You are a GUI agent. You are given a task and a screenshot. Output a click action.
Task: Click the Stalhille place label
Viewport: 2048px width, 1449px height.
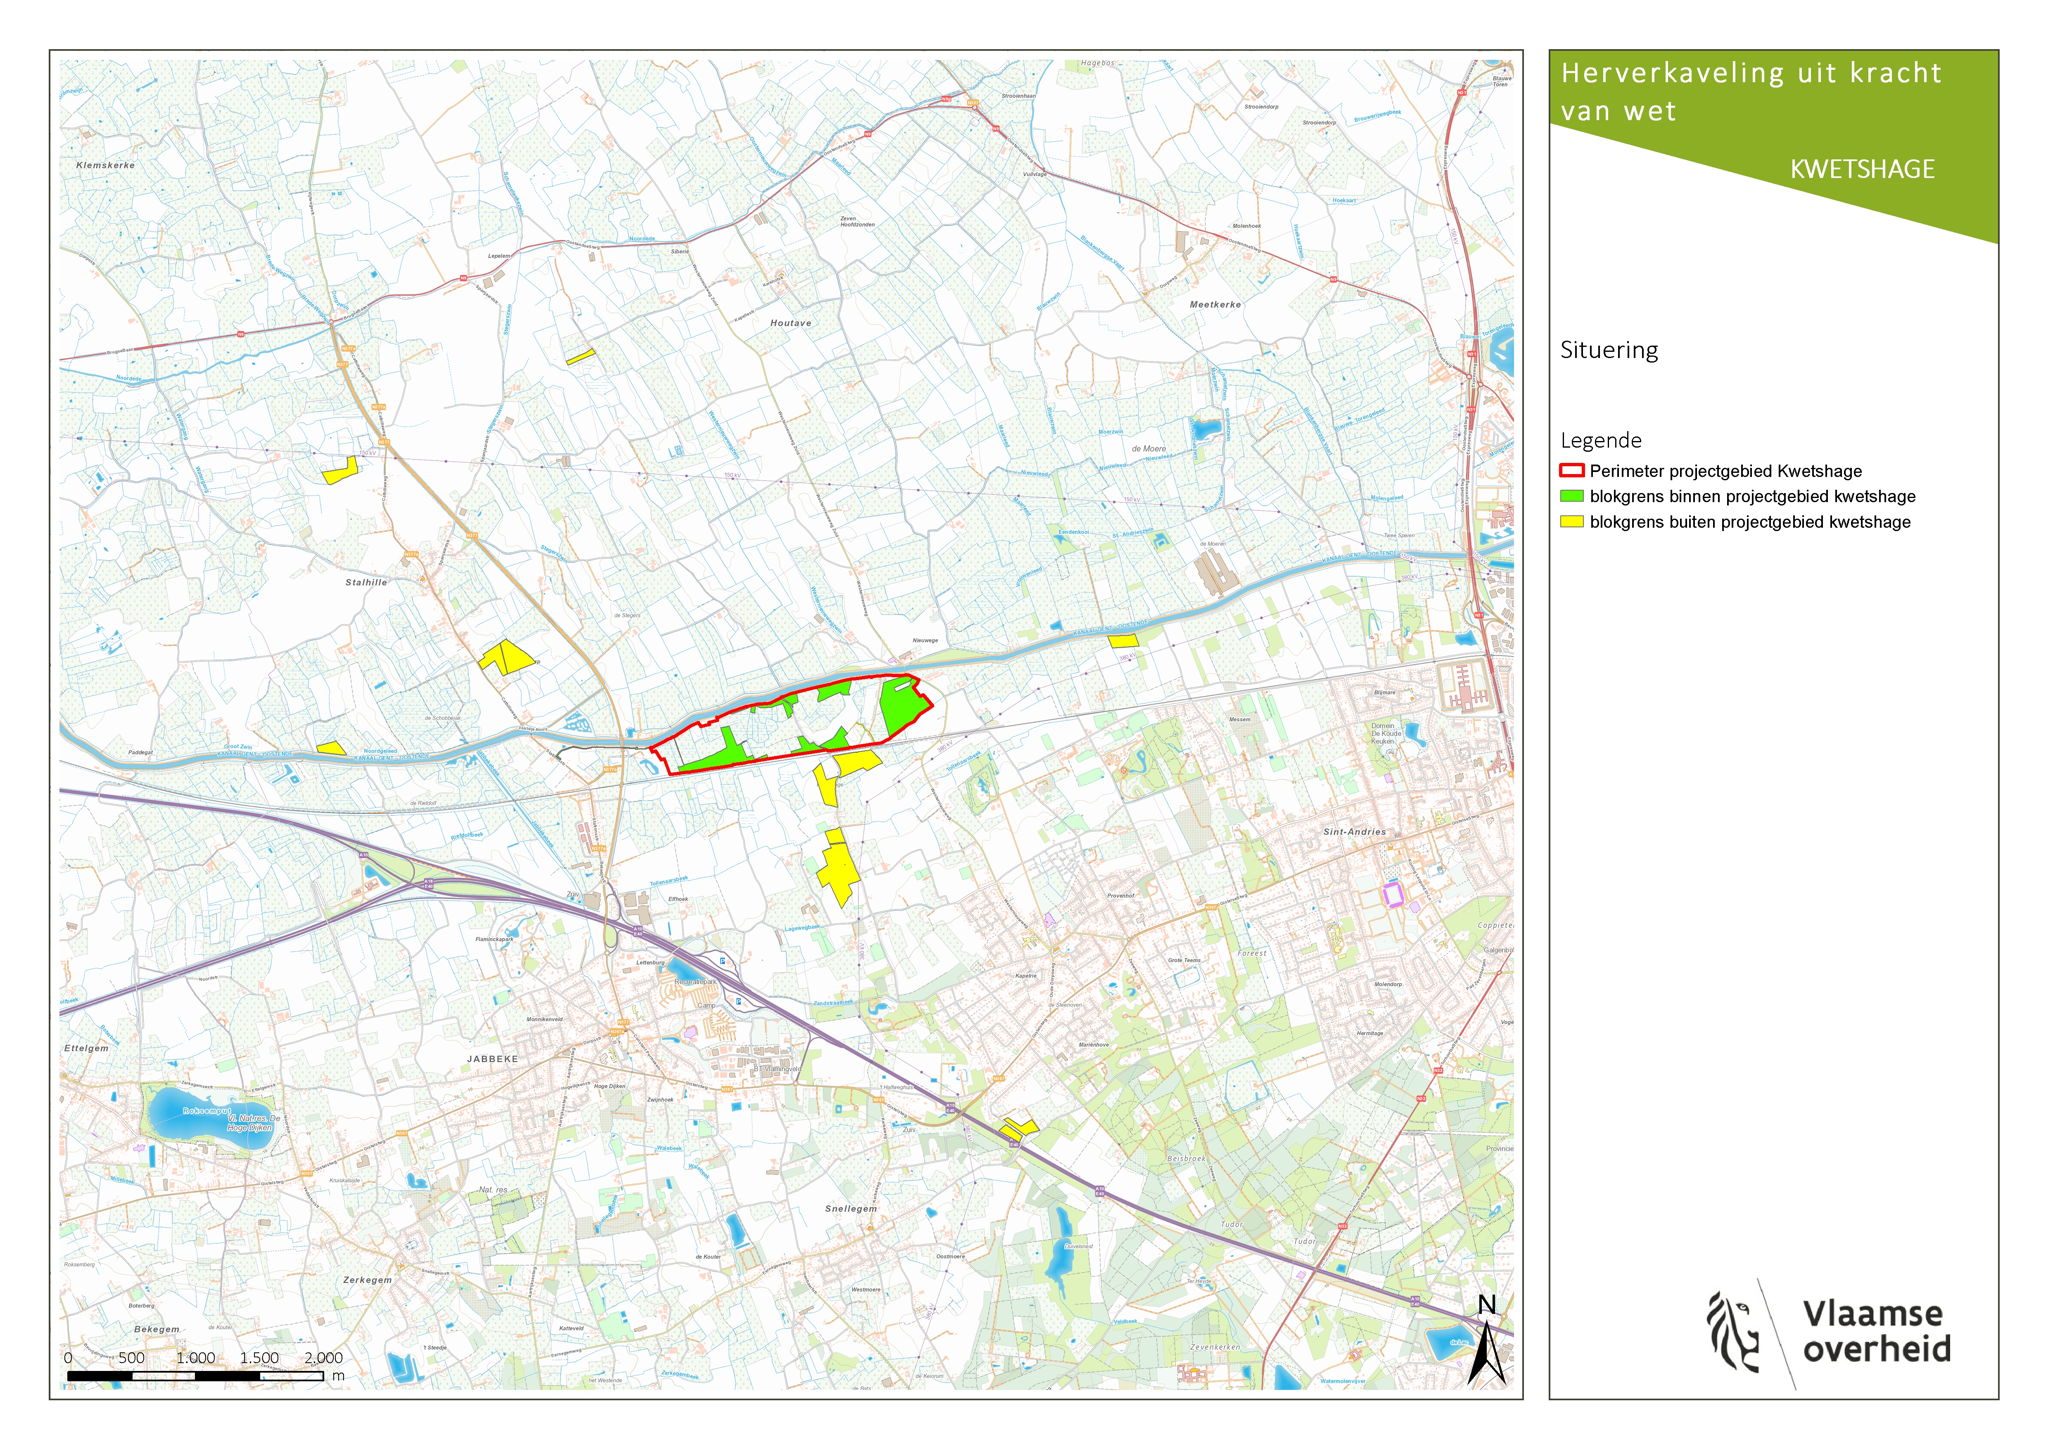point(366,582)
